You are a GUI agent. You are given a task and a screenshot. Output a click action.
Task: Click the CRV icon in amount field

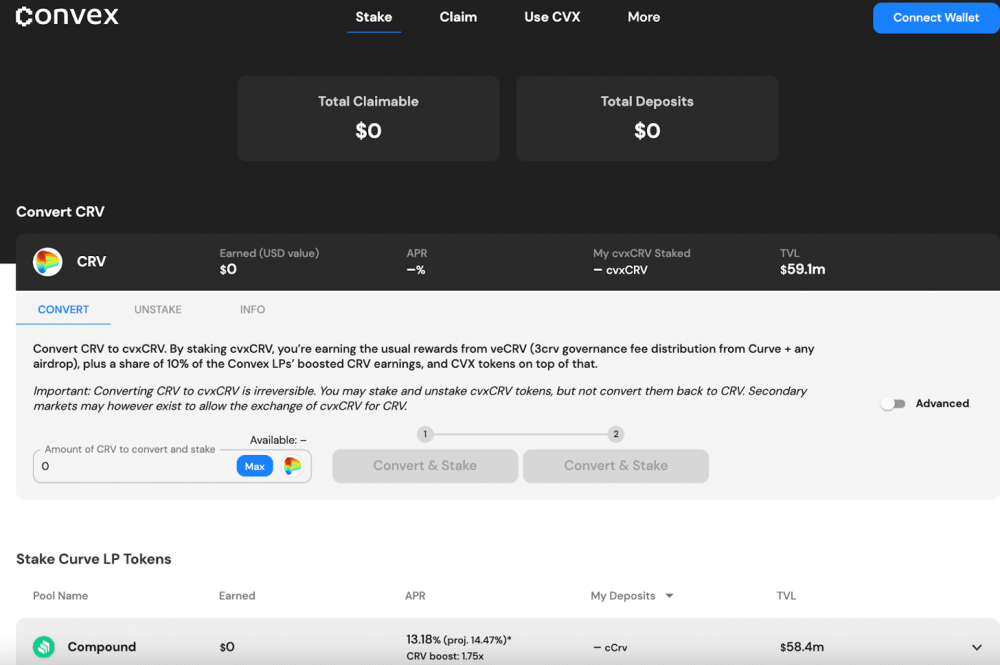pyautogui.click(x=292, y=466)
